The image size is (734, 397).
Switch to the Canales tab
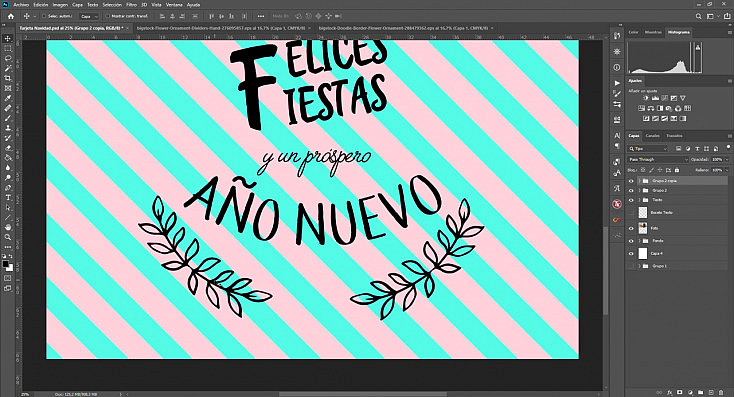[653, 136]
